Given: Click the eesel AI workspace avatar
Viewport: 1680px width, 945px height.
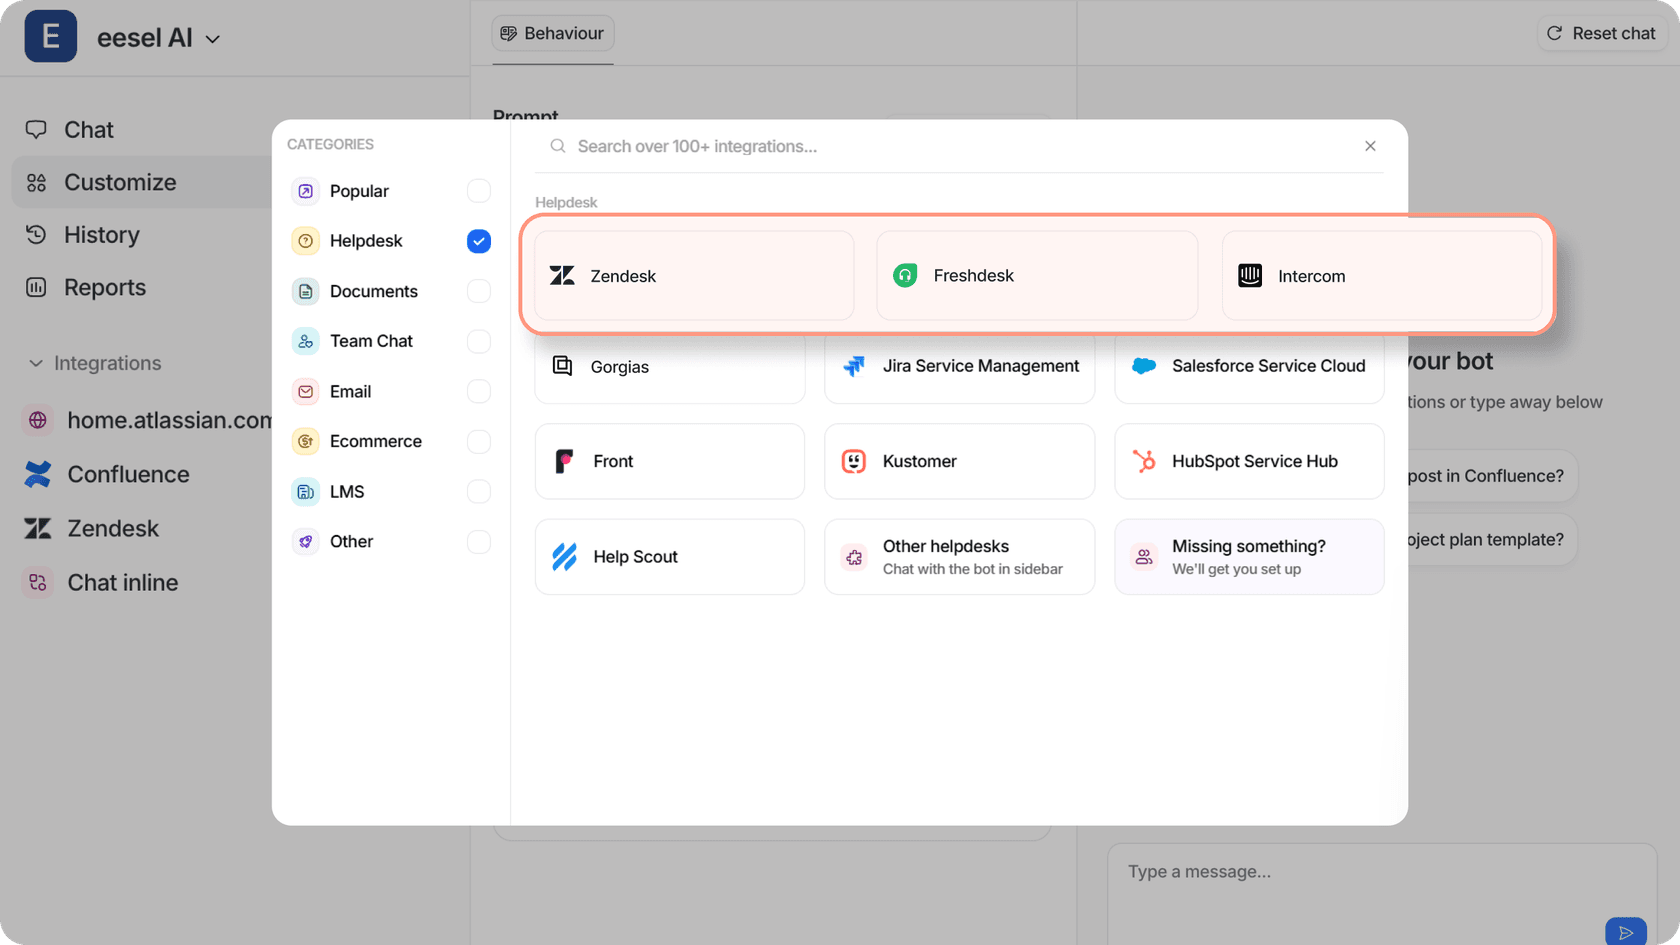Looking at the screenshot, I should click(51, 36).
